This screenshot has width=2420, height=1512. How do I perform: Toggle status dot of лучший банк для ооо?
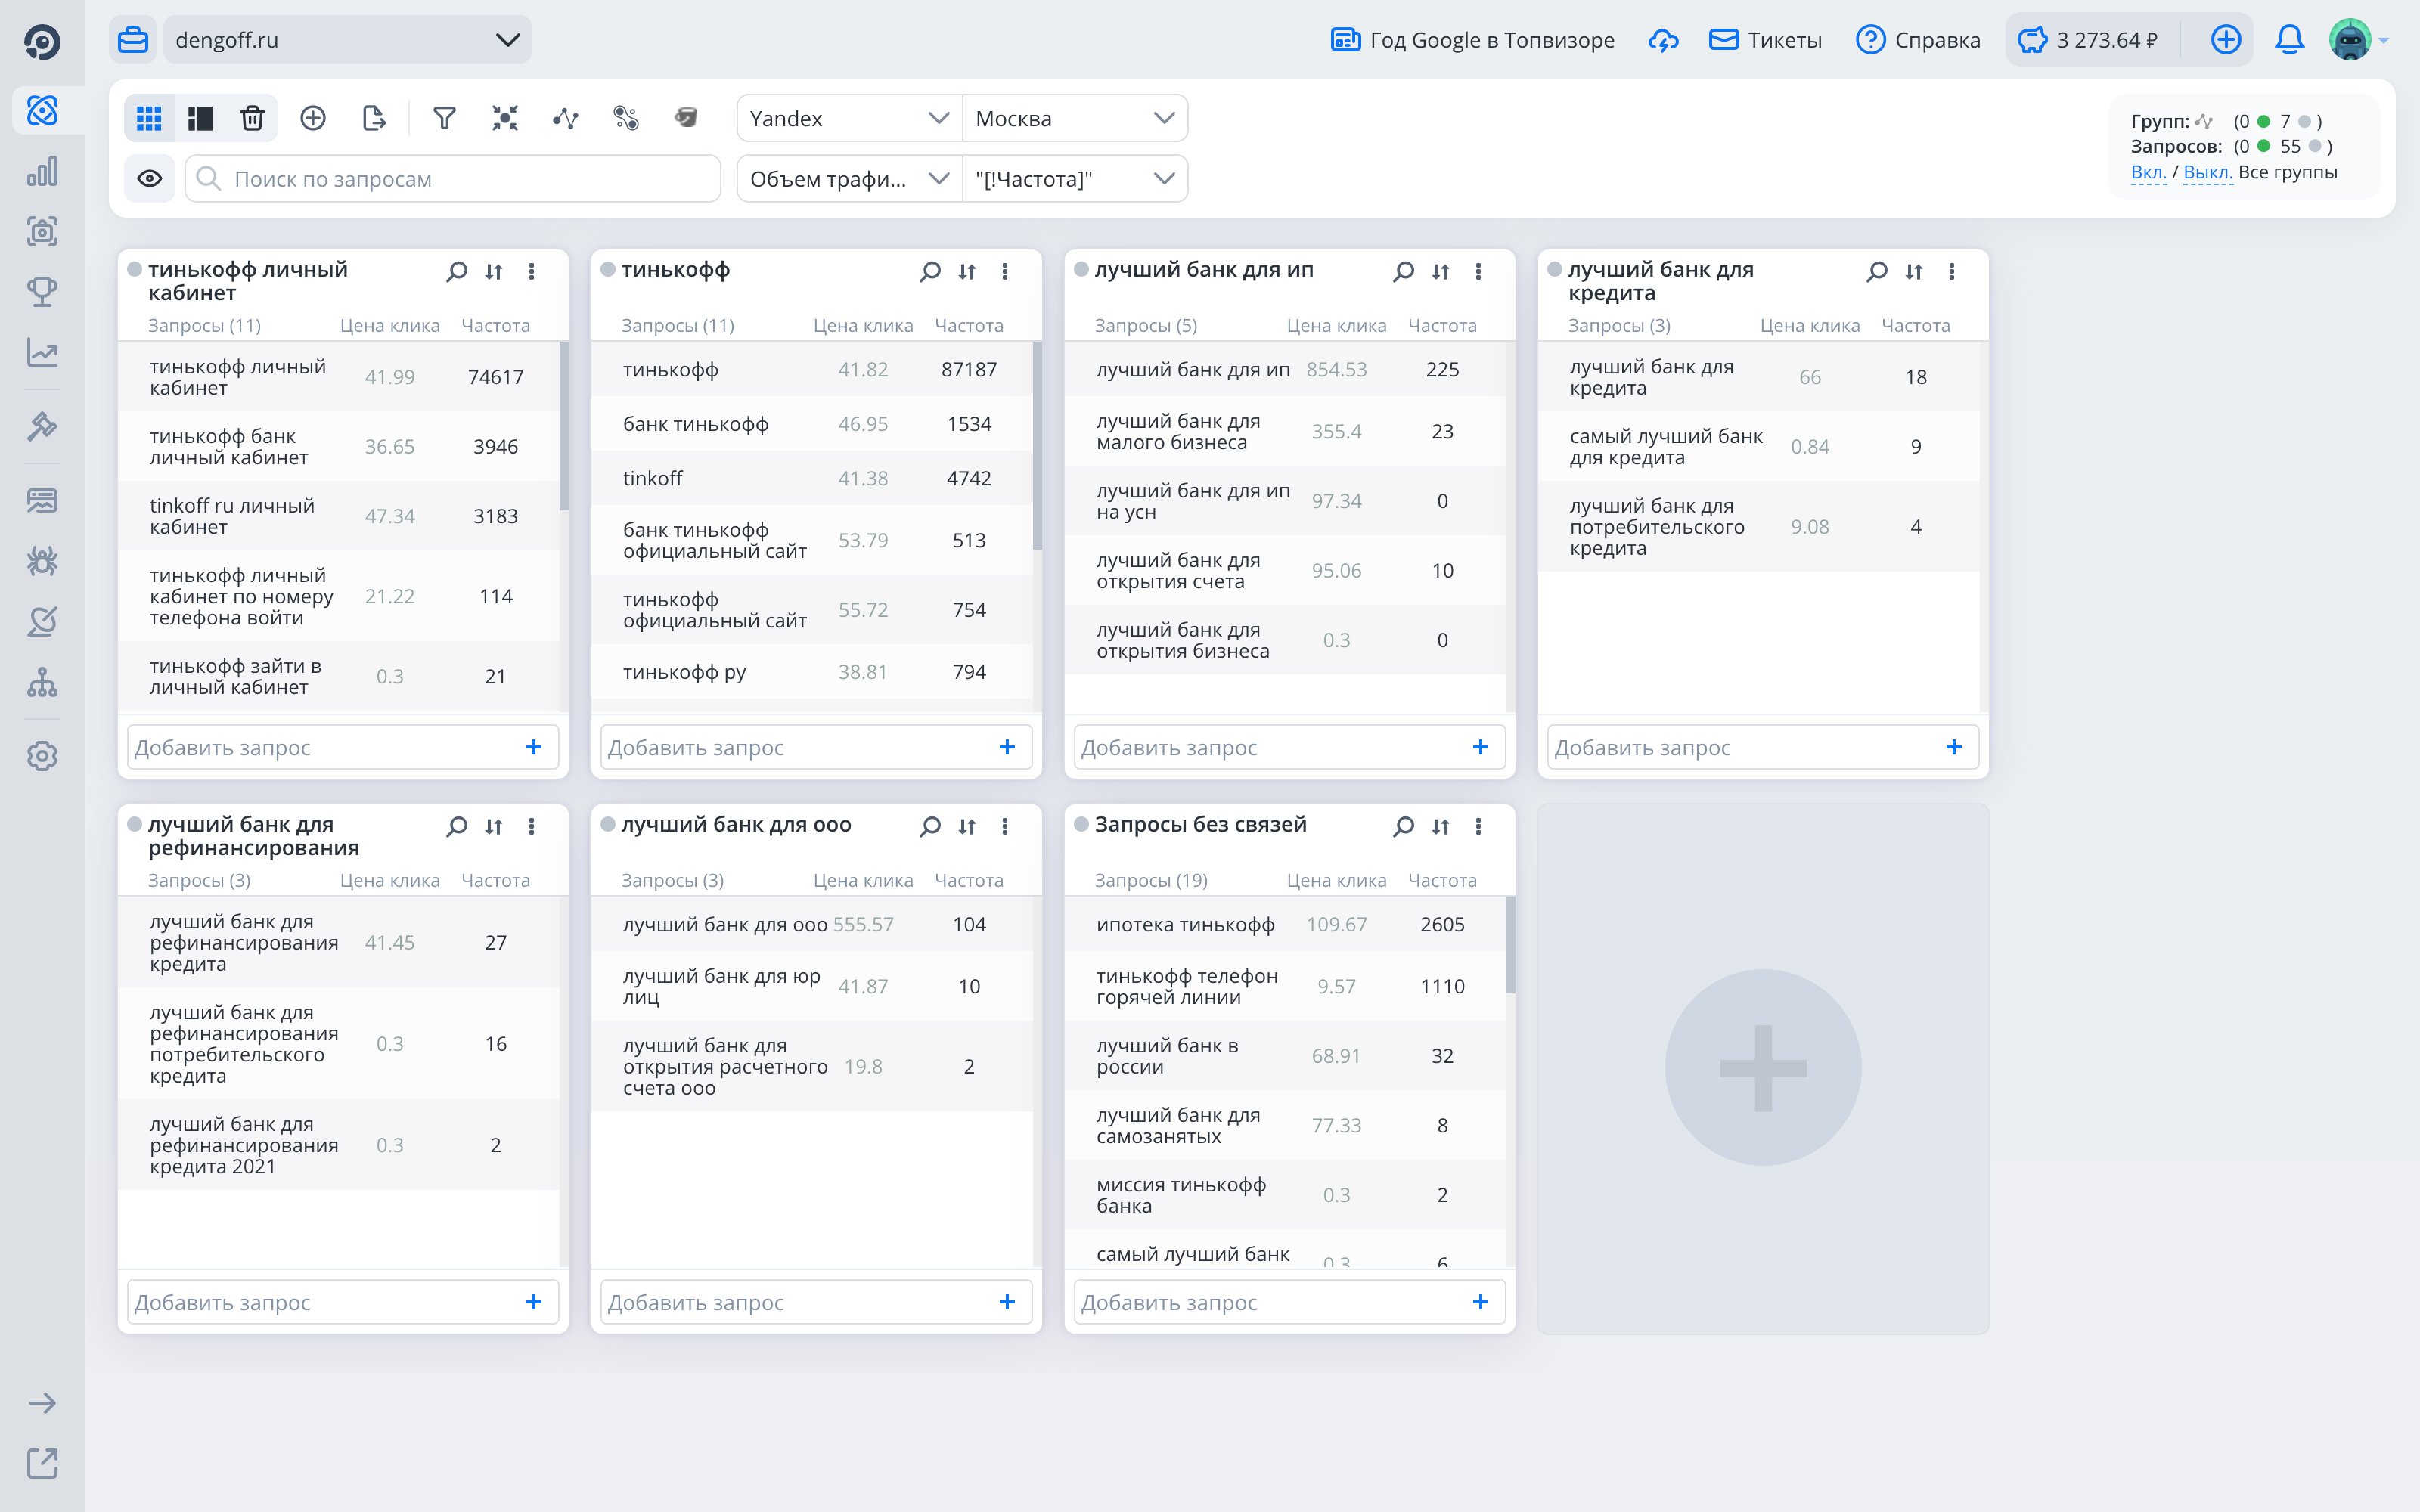607,824
